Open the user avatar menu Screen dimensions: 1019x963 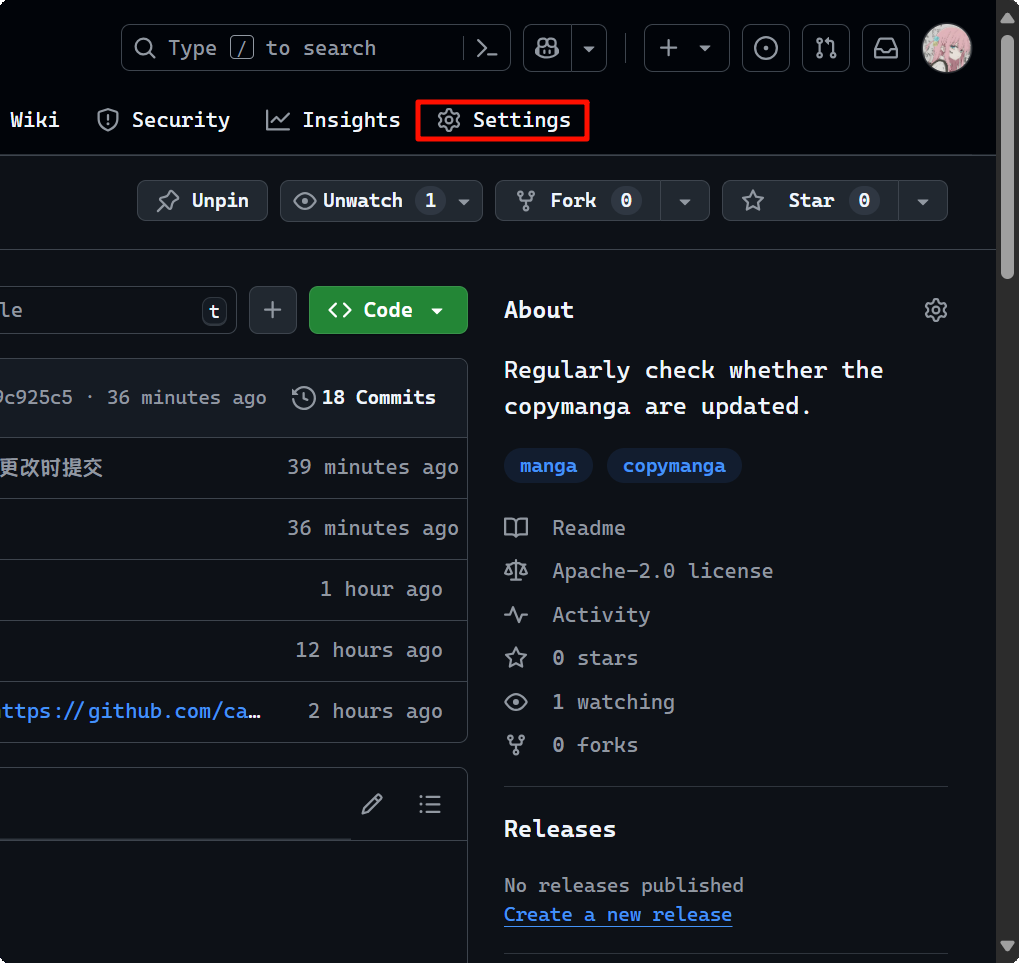pyautogui.click(x=946, y=48)
